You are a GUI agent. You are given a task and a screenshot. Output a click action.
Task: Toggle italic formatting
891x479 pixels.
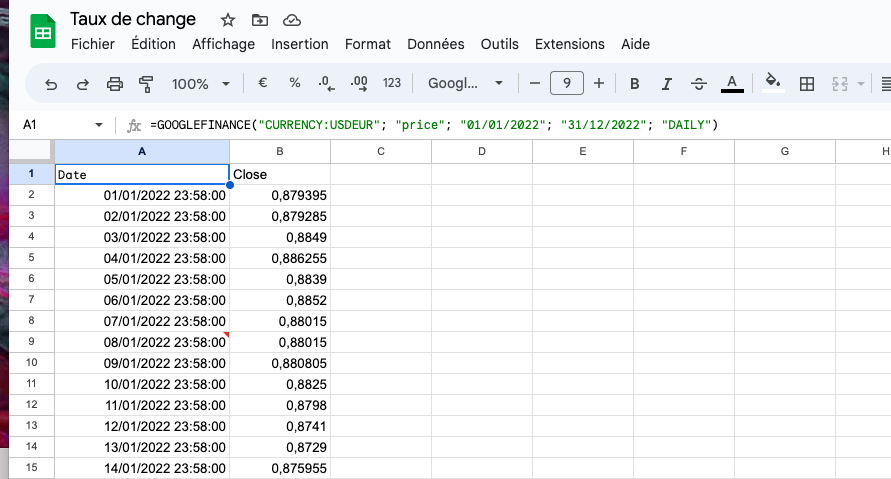(667, 84)
